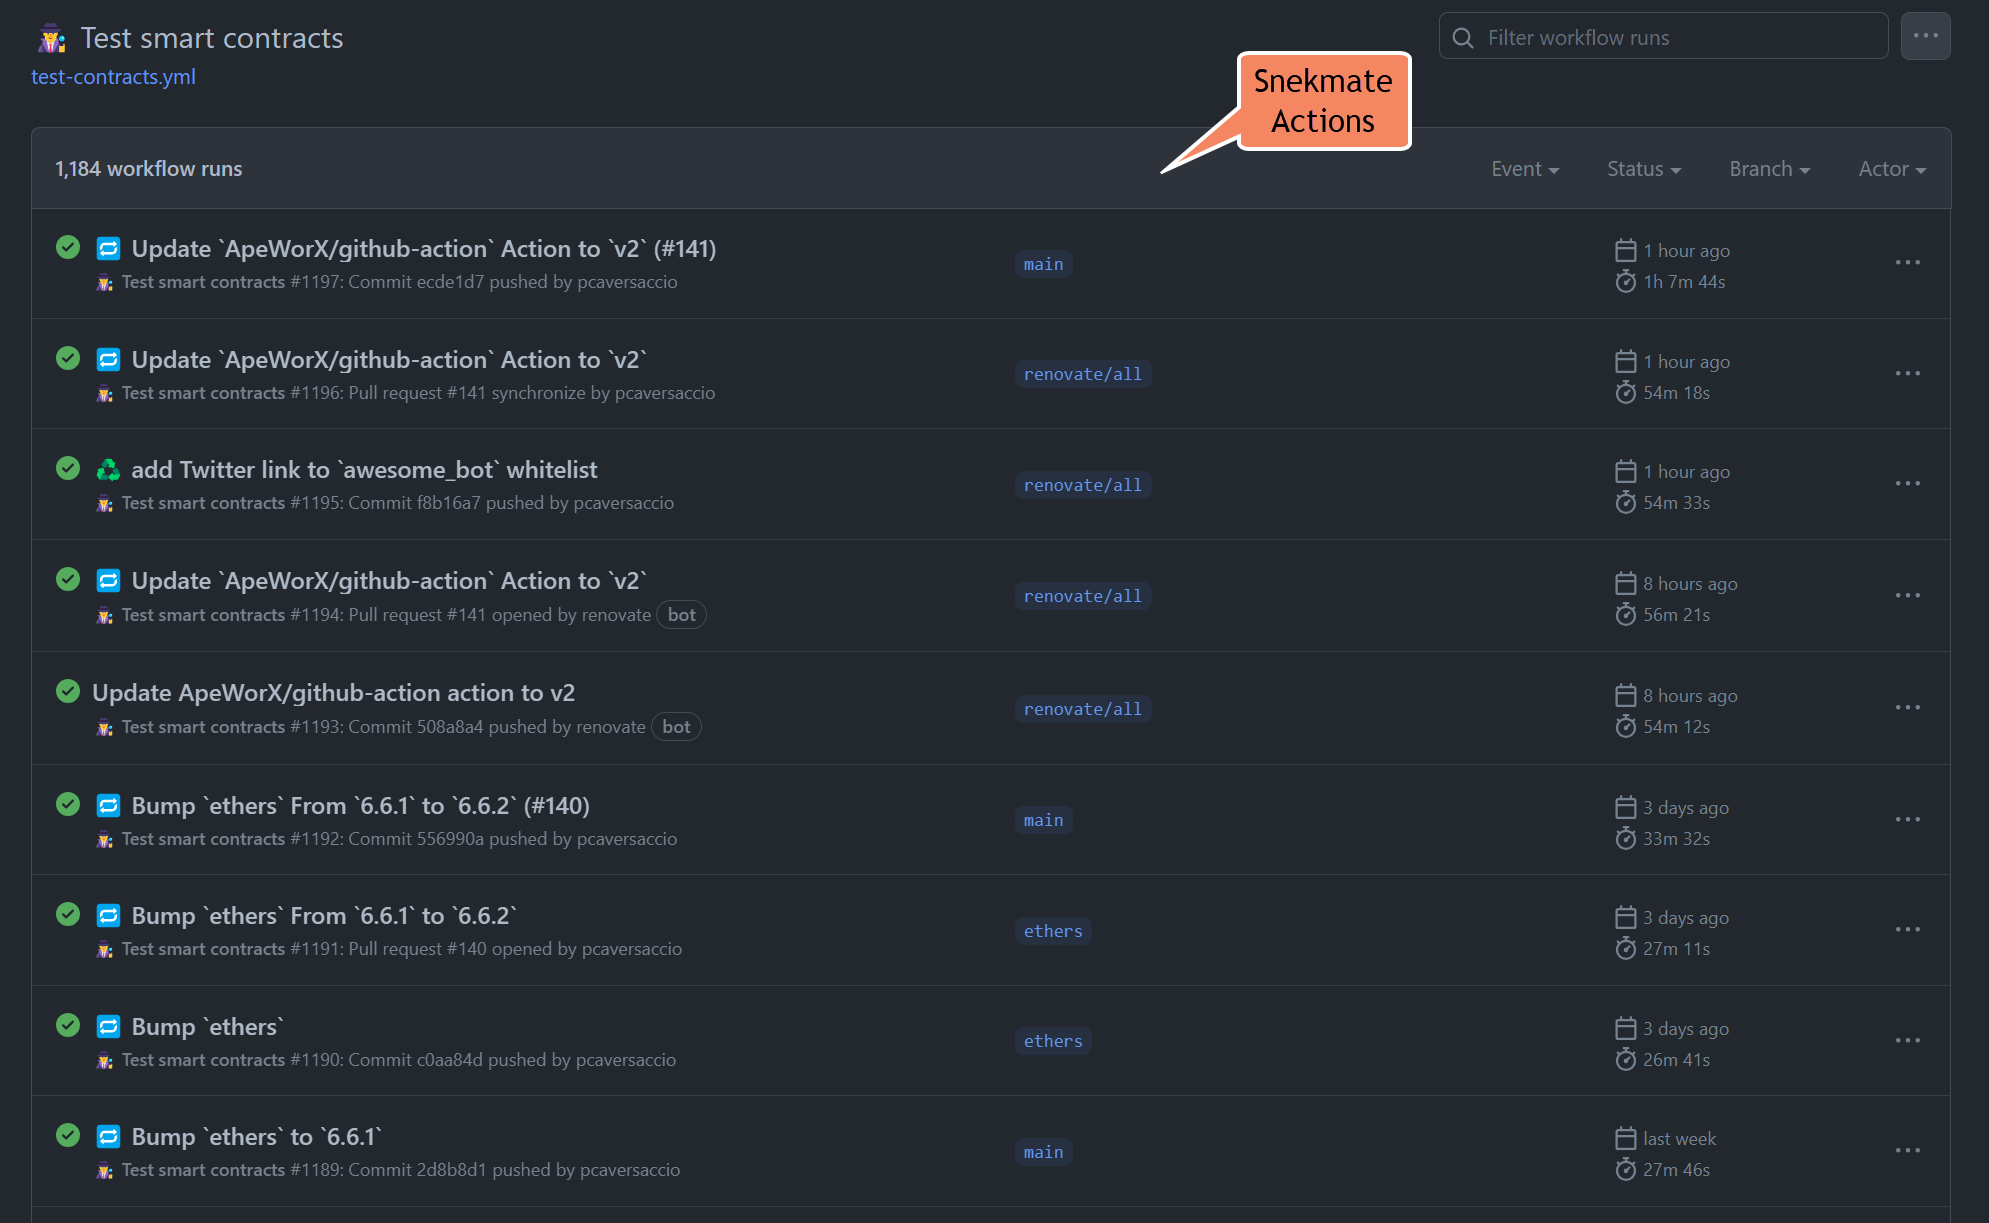Open the test-contracts.yml workflow file
The image size is (1989, 1223).
(x=113, y=76)
